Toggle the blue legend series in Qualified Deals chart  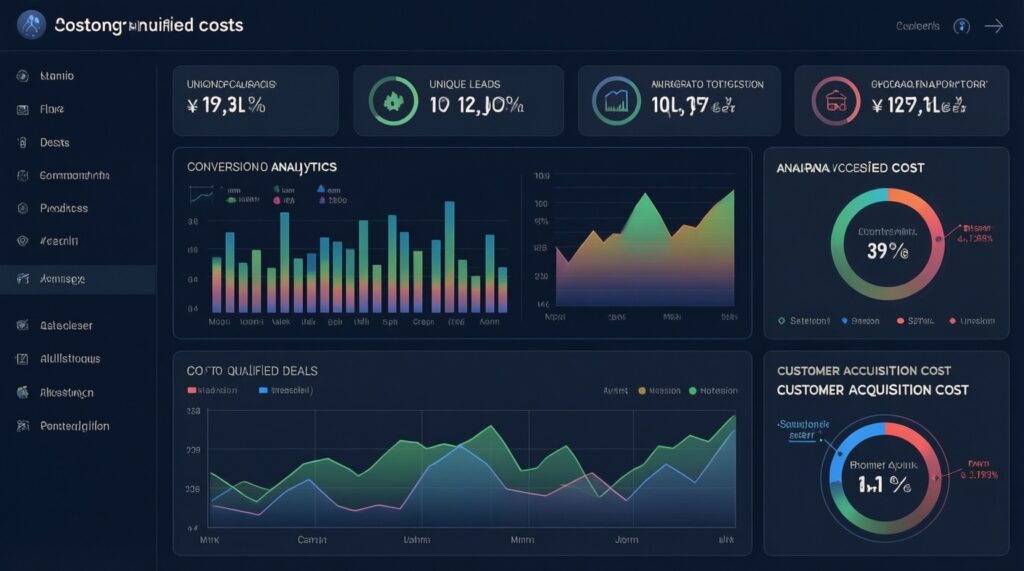coord(264,391)
